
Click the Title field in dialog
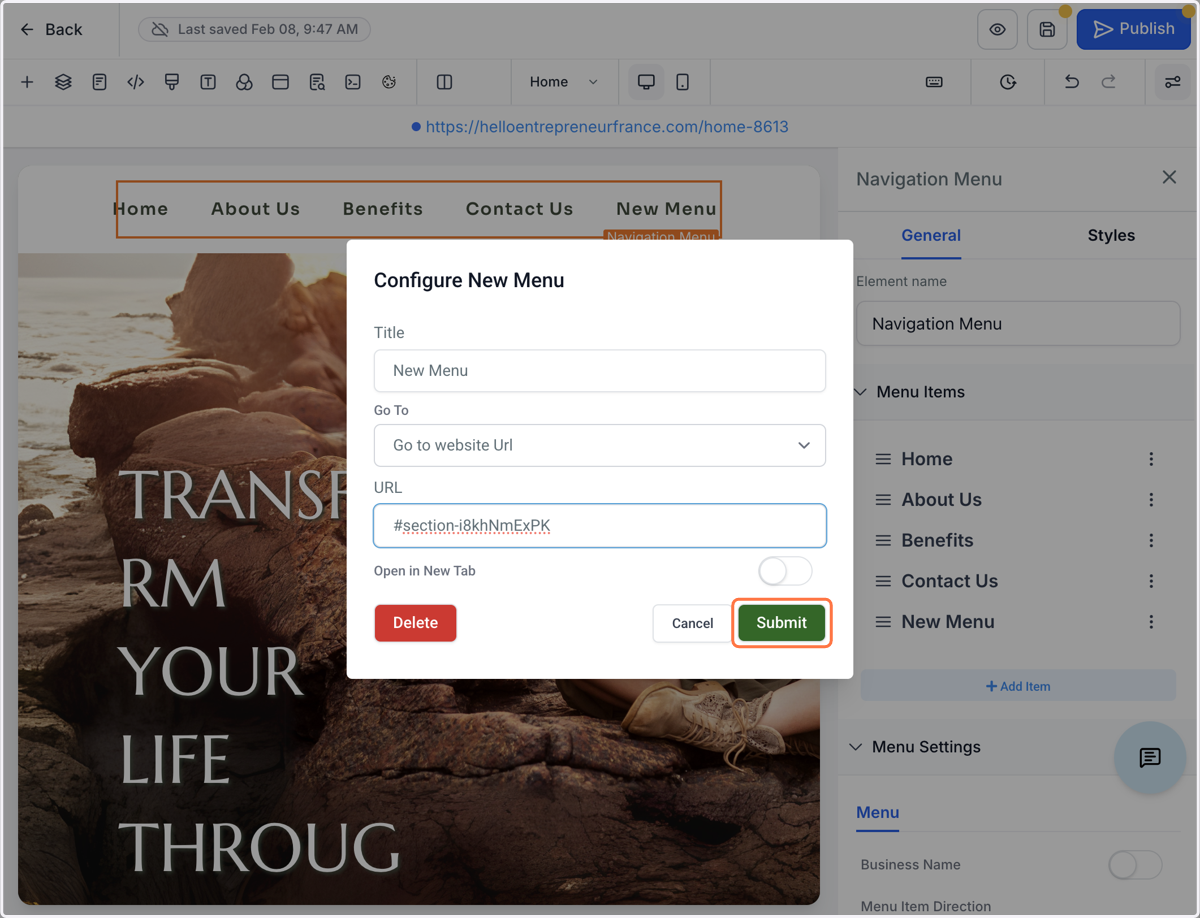coord(600,371)
